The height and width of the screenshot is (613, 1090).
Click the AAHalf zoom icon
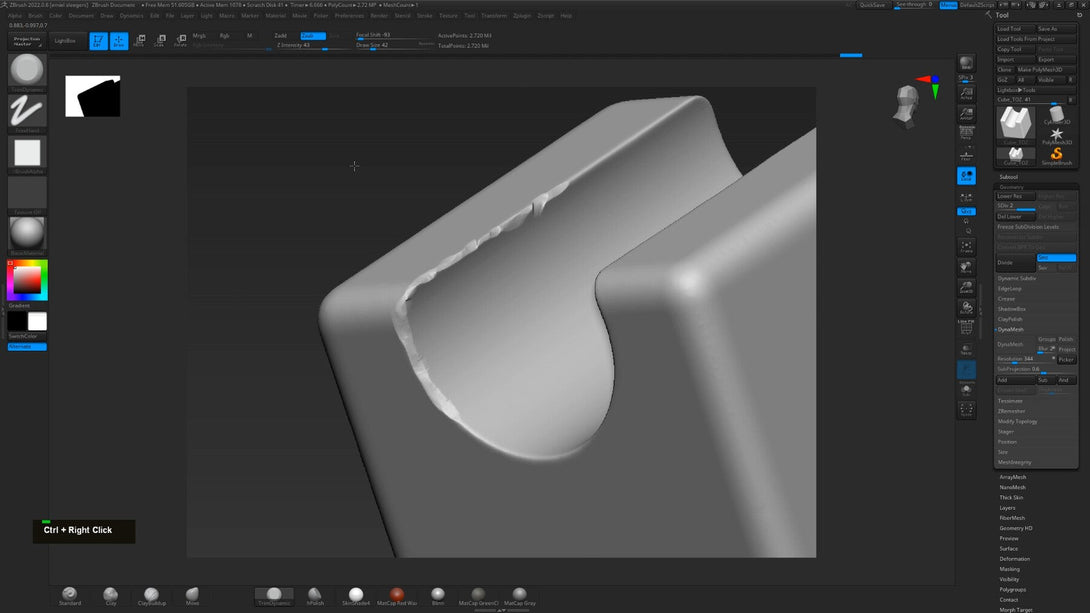pos(966,113)
